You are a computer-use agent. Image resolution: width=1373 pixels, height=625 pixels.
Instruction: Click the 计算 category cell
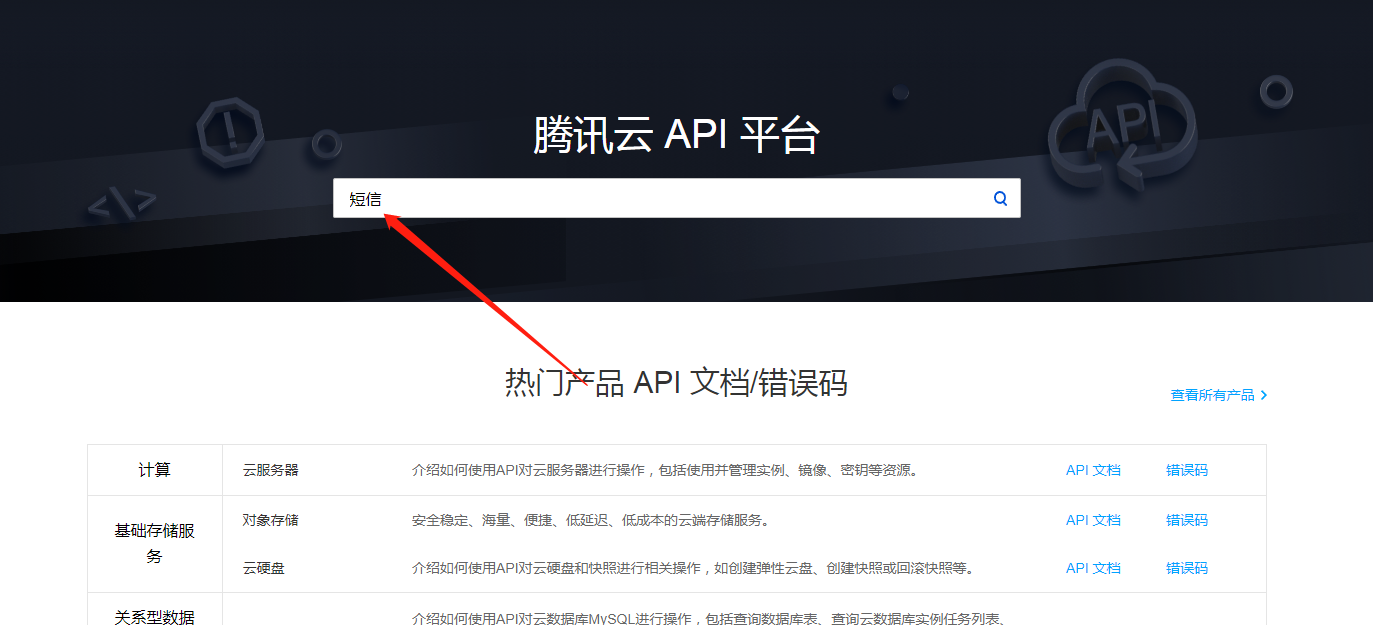pyautogui.click(x=155, y=470)
